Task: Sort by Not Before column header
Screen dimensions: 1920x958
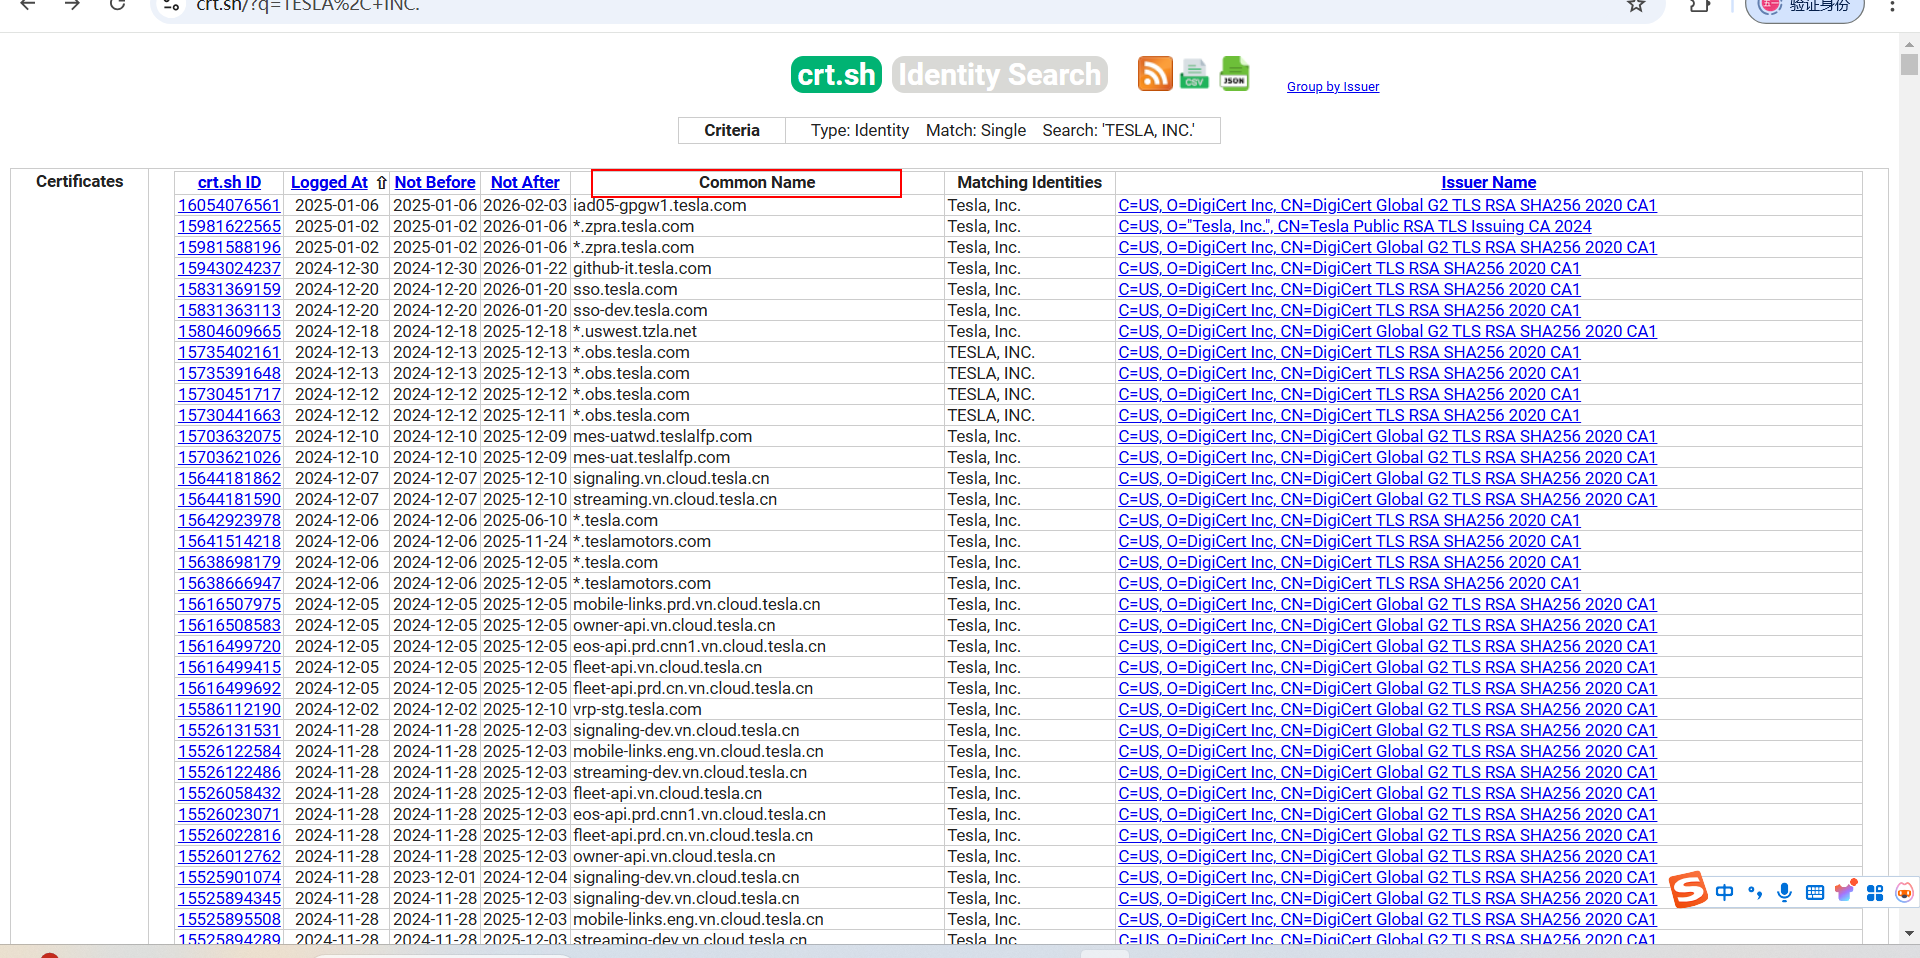Action: tap(435, 182)
